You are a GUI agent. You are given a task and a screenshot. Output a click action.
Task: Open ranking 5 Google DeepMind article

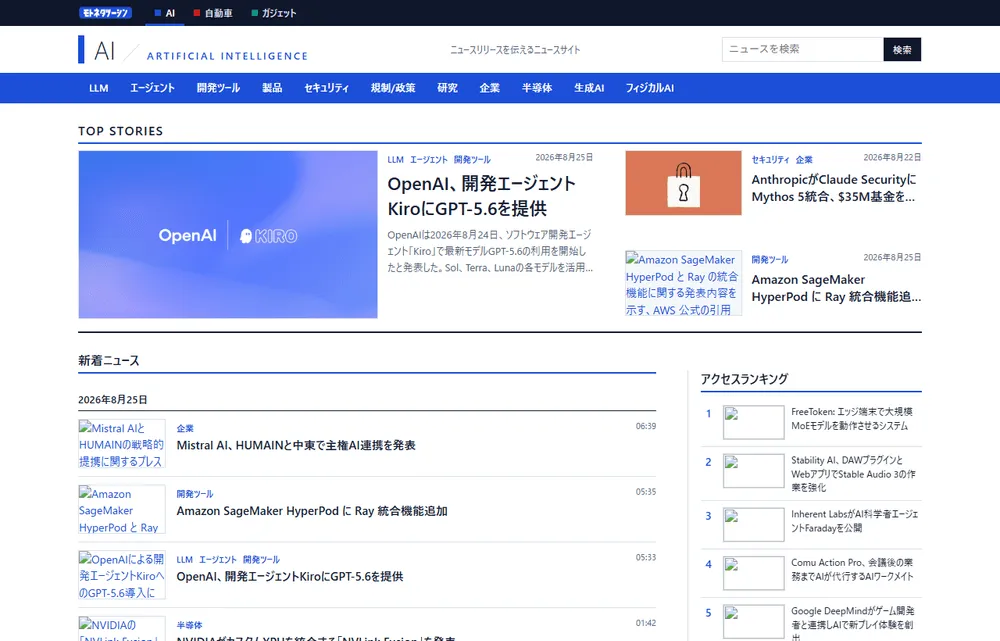(853, 623)
